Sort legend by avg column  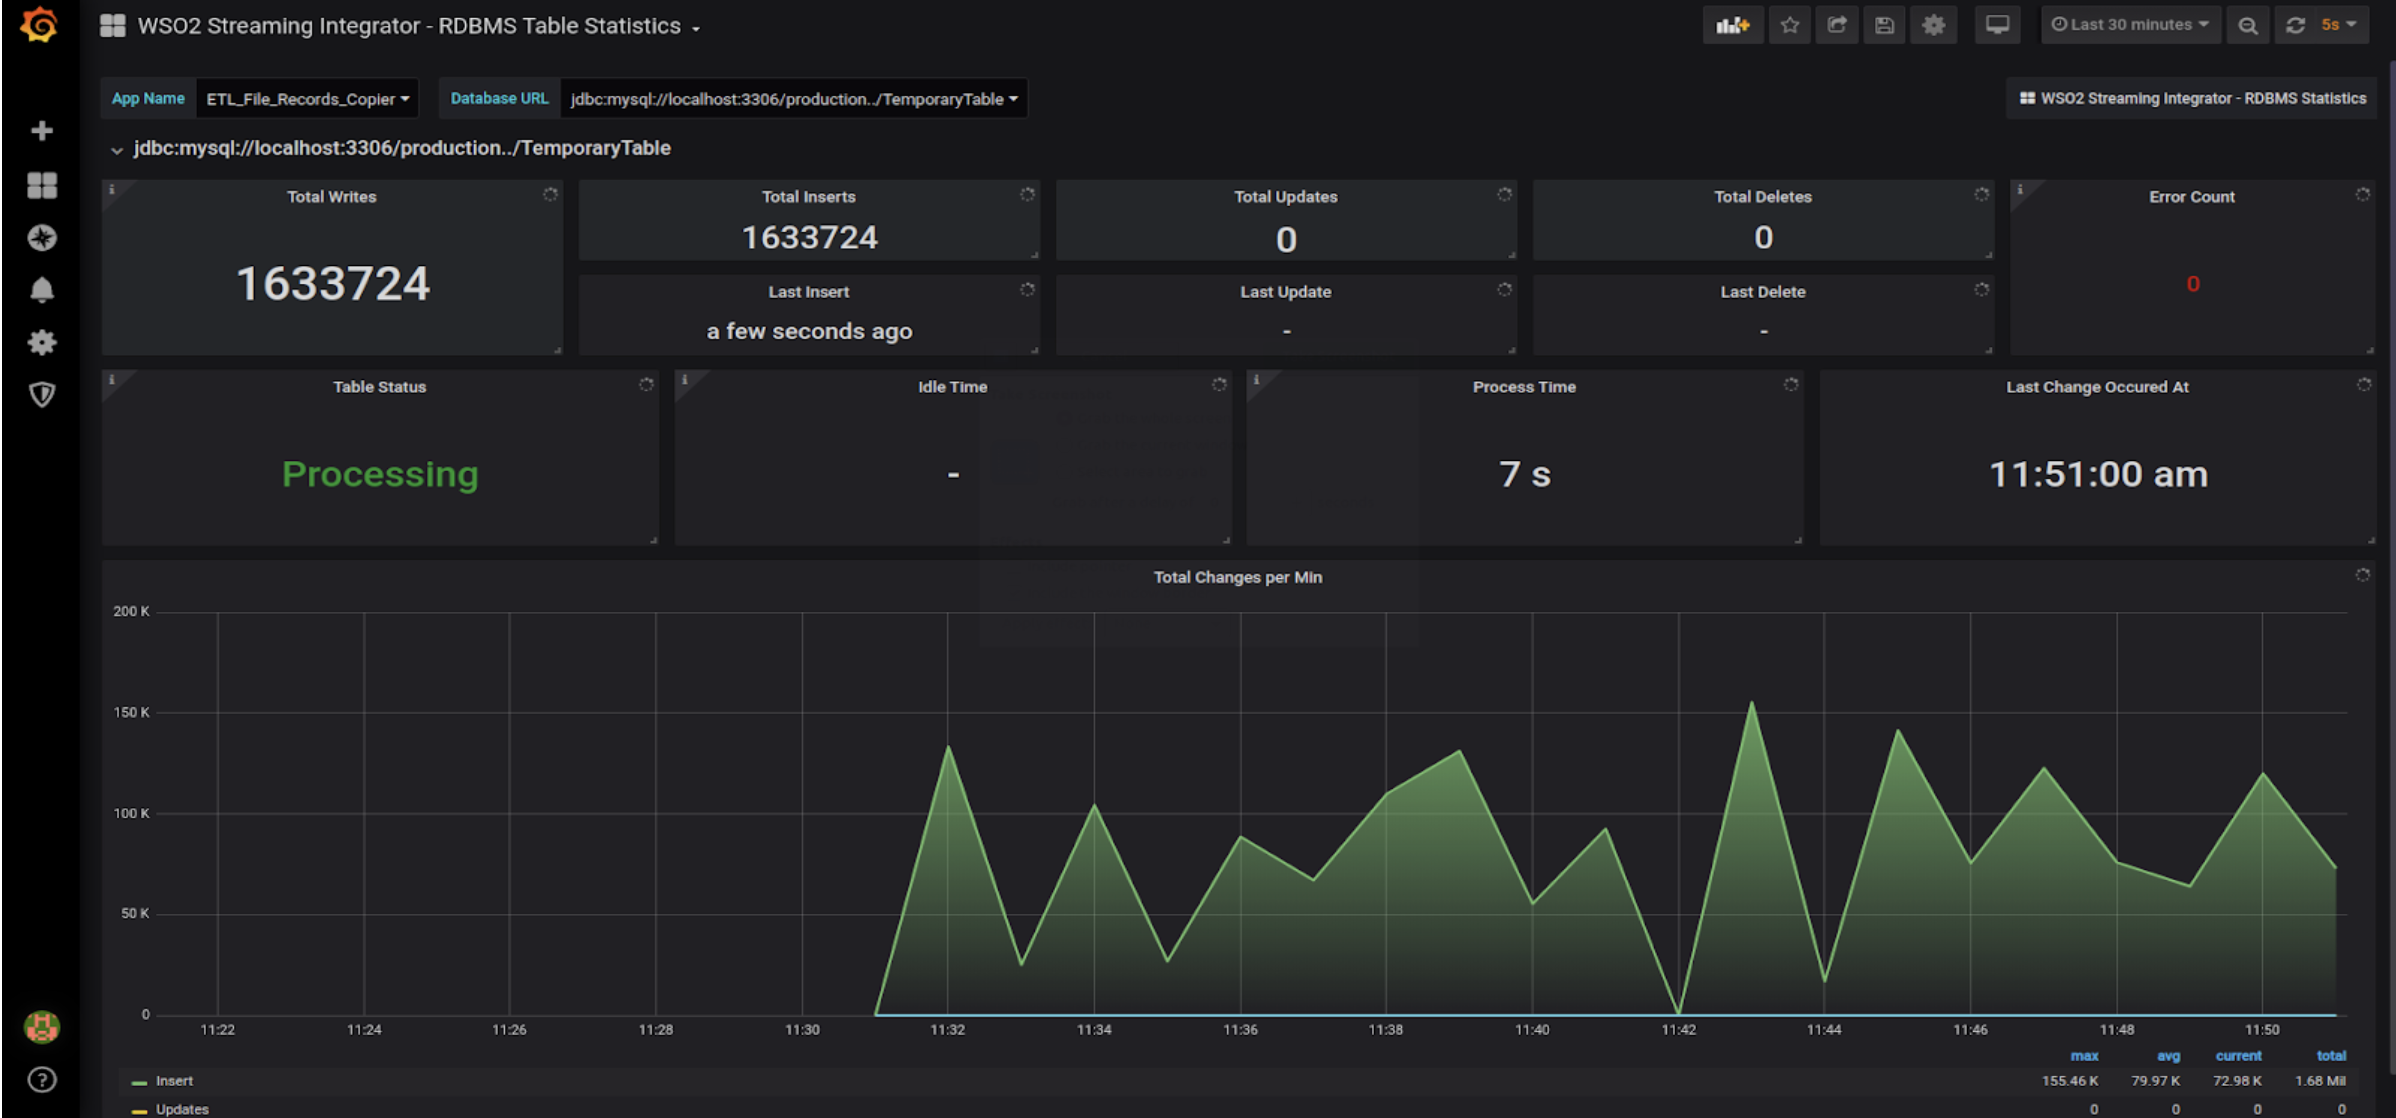click(x=2168, y=1056)
